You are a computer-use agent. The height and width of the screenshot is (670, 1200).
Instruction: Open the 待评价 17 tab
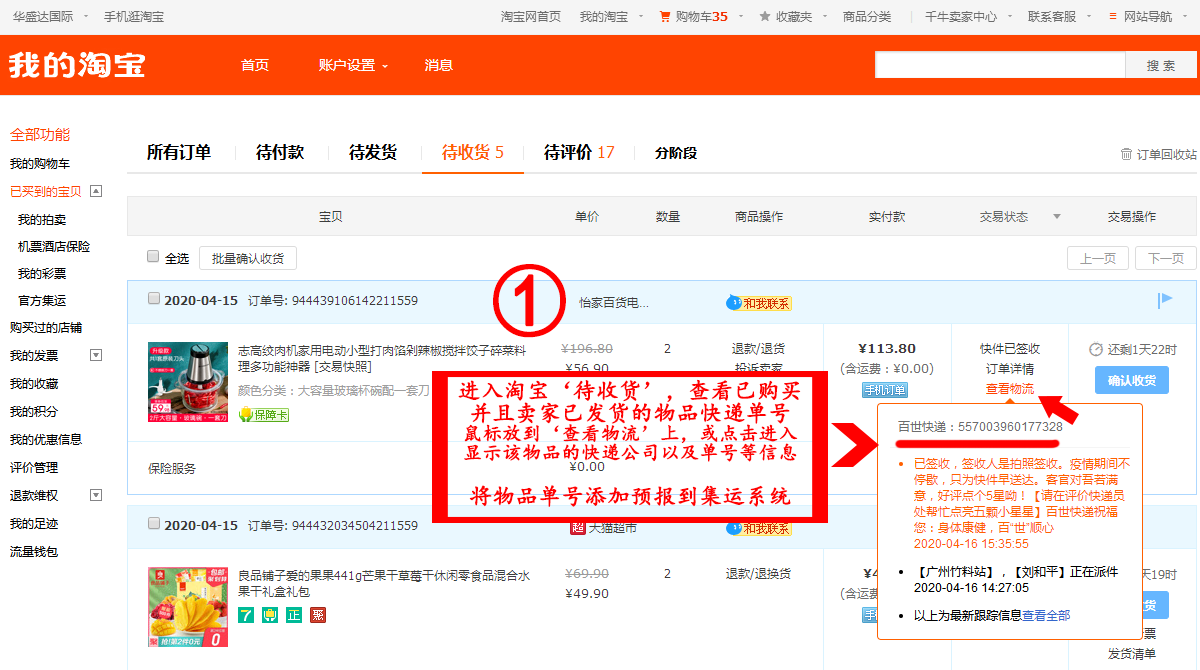pyautogui.click(x=580, y=152)
